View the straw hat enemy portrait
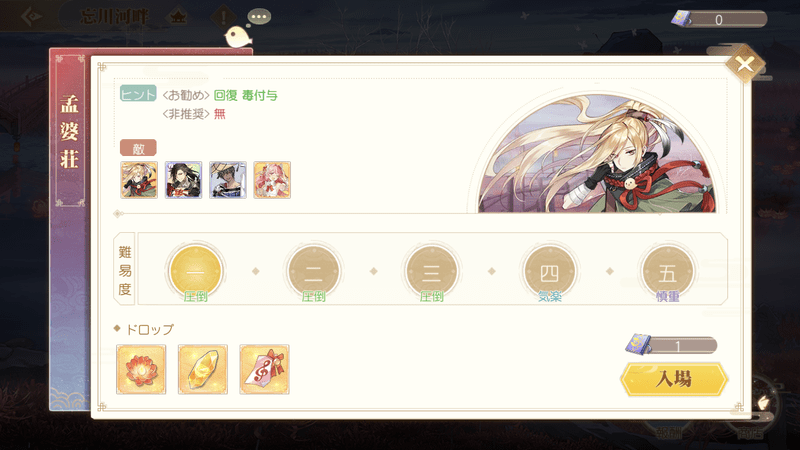Screen dimensions: 800x450 (228, 180)
